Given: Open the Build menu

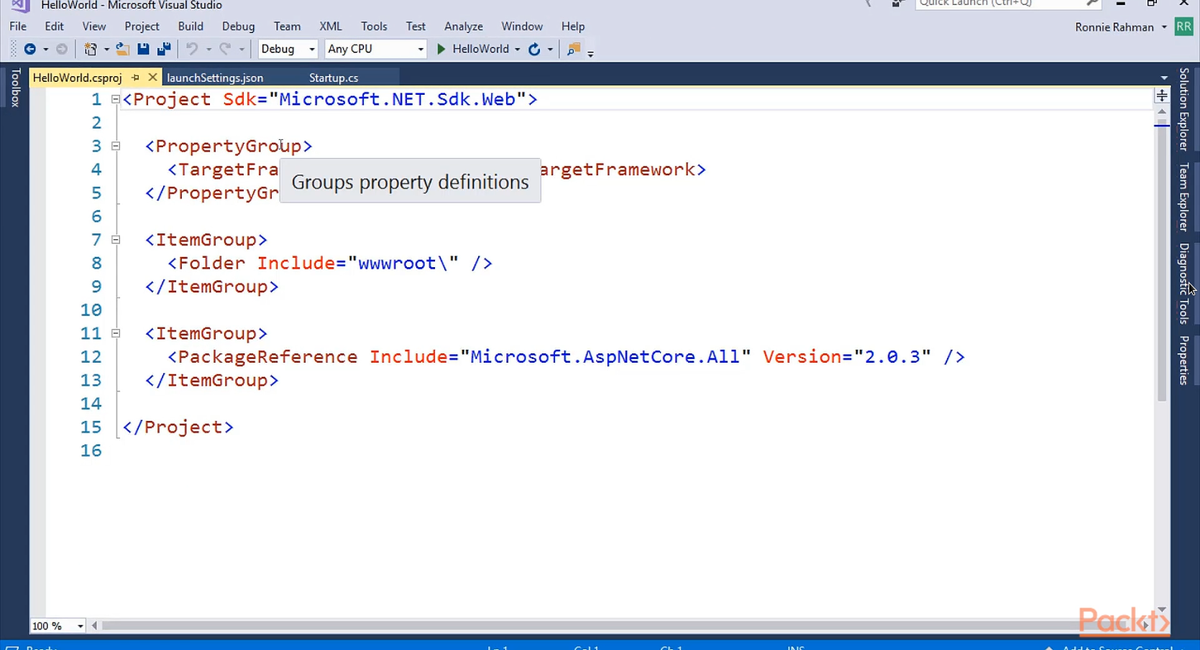Looking at the screenshot, I should tap(190, 26).
